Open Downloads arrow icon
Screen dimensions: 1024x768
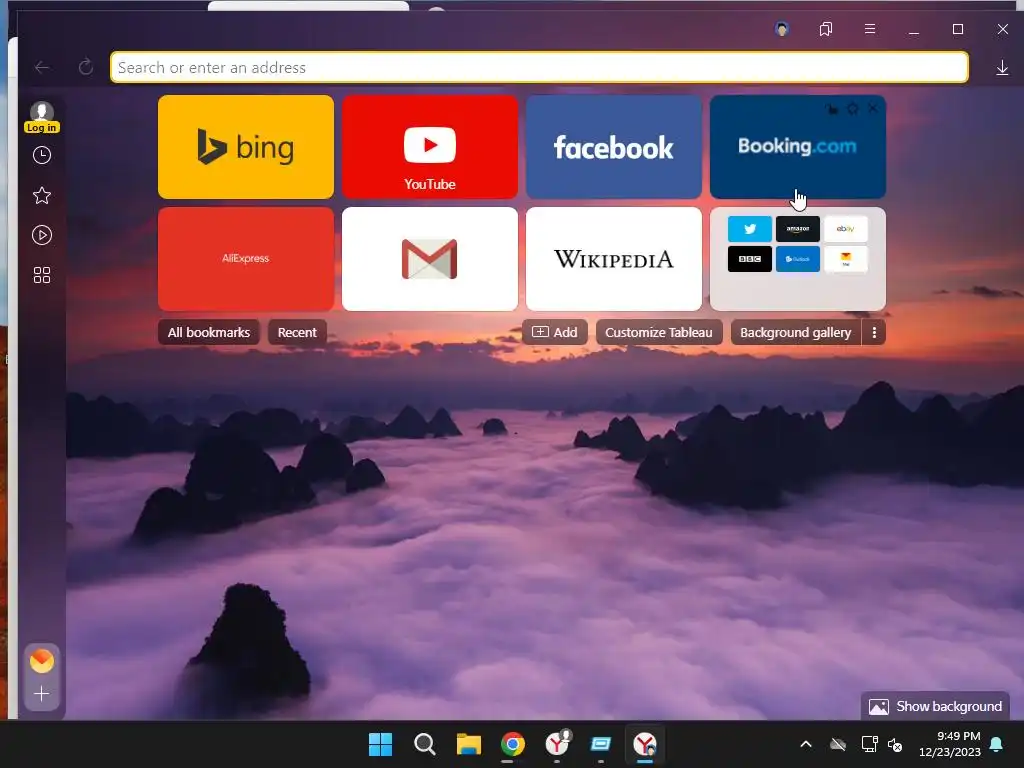[1002, 68]
